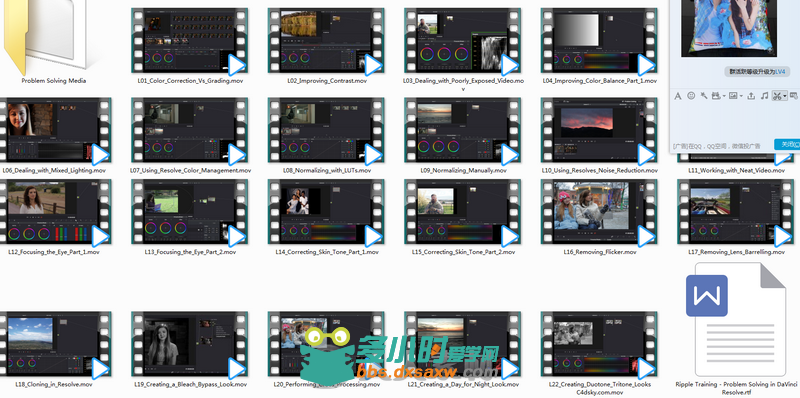Viewport: 800px width, 398px height.
Task: Click the LV4 level link in chat
Action: click(780, 72)
